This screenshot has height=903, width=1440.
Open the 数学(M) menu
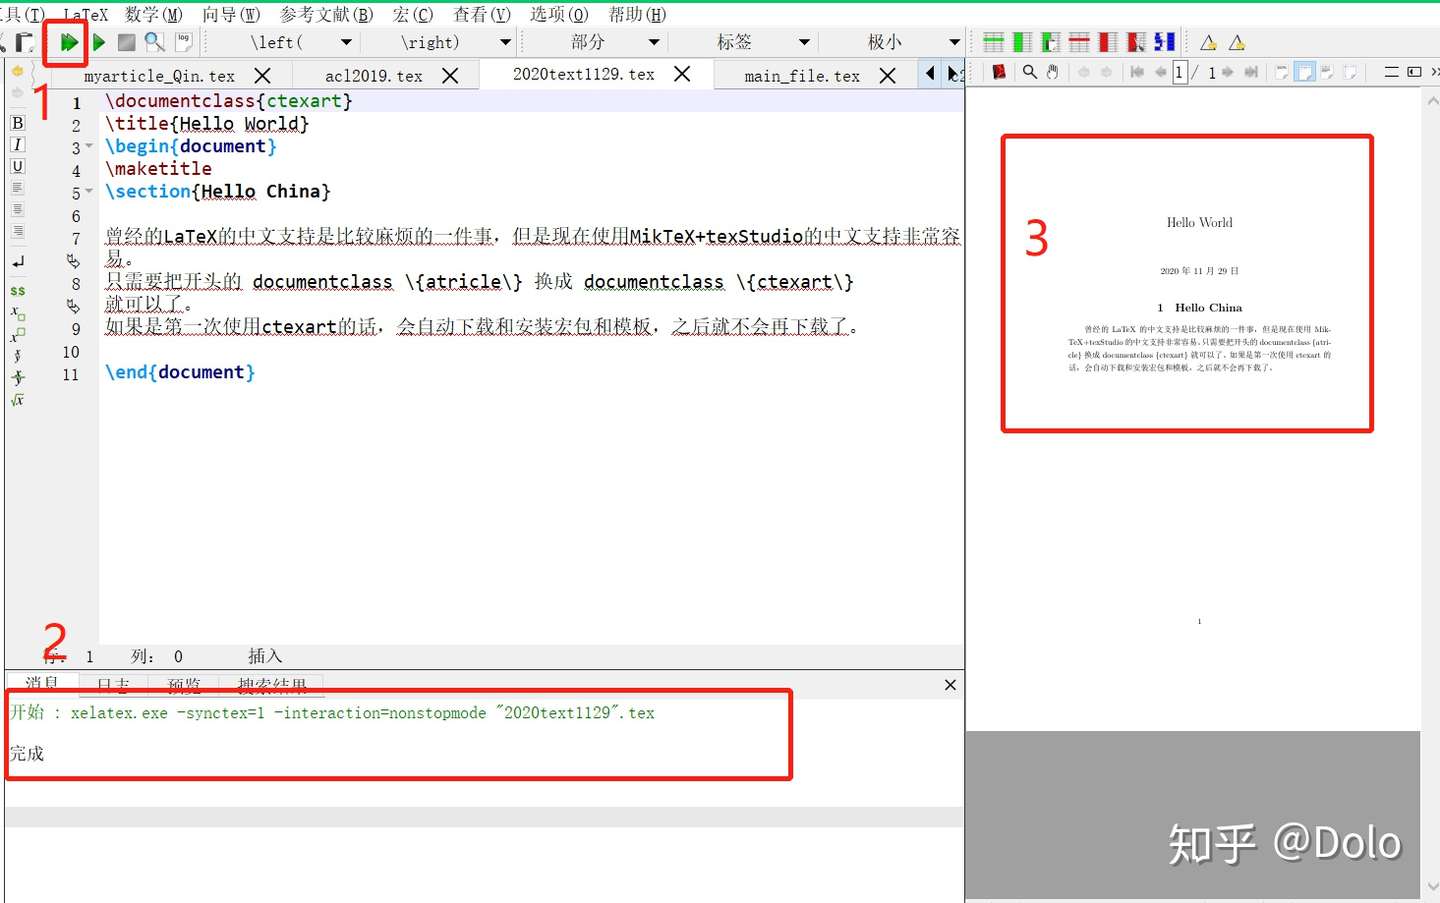pyautogui.click(x=154, y=14)
